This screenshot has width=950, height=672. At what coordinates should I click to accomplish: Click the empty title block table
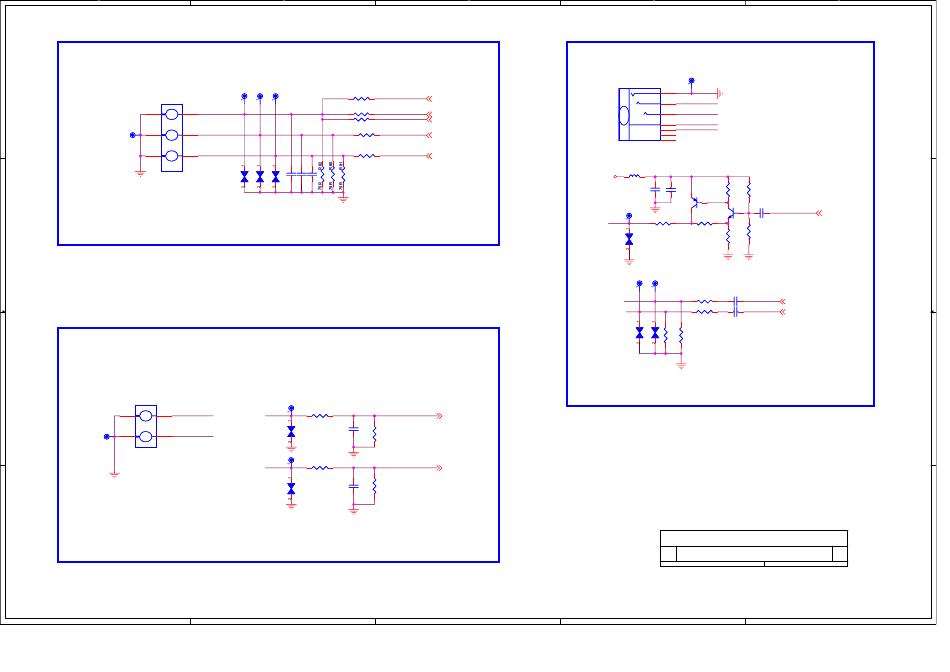[x=754, y=548]
